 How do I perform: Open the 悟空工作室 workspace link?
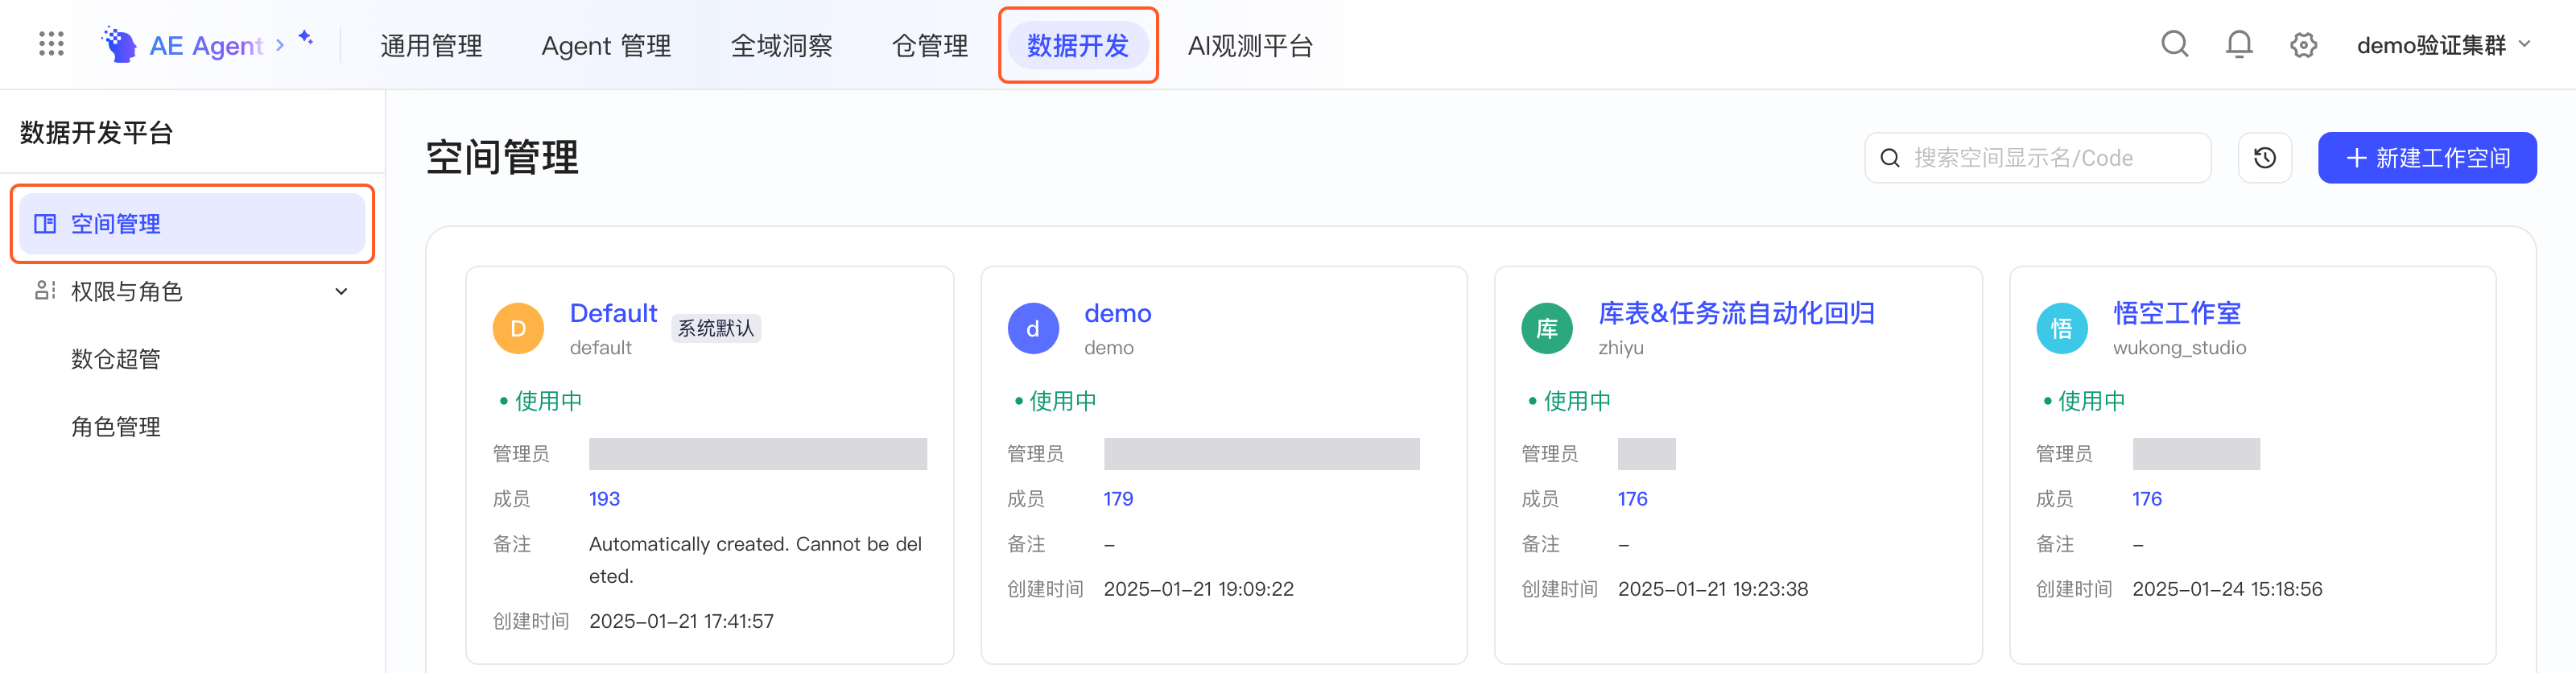coord(2177,313)
